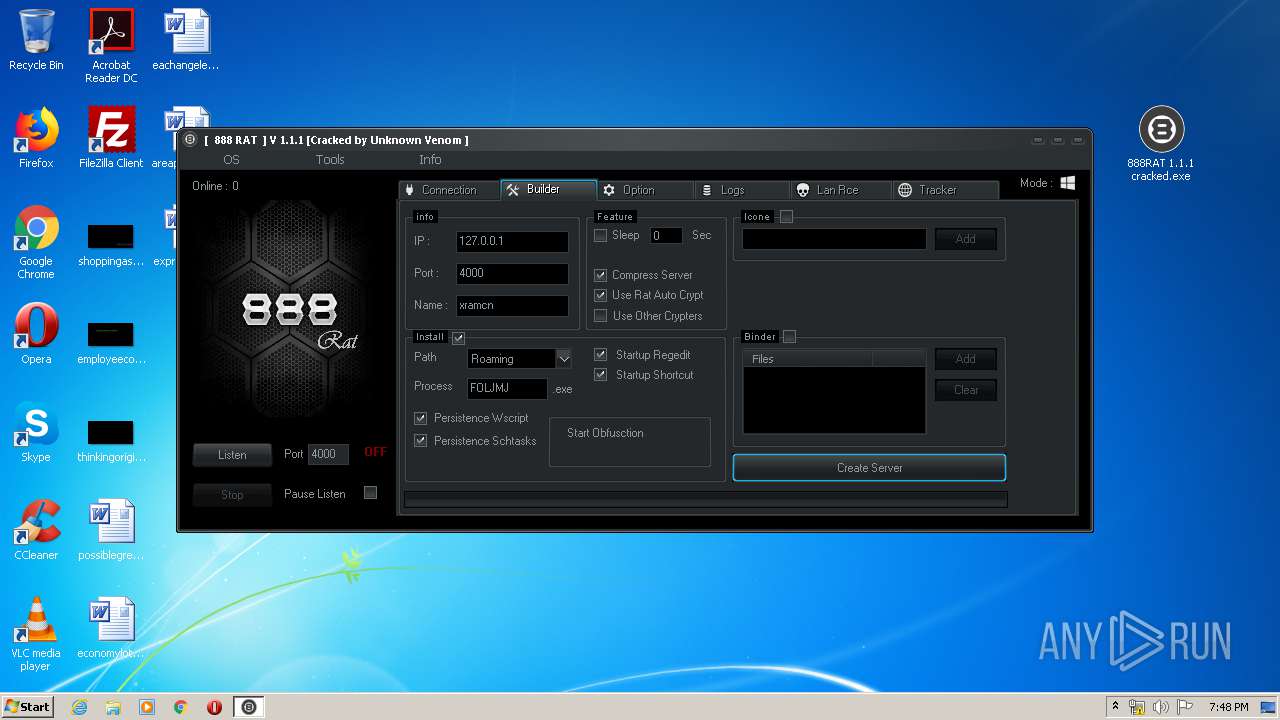1280x720 pixels.
Task: Open Internet Explorer from the taskbar
Action: (x=79, y=707)
